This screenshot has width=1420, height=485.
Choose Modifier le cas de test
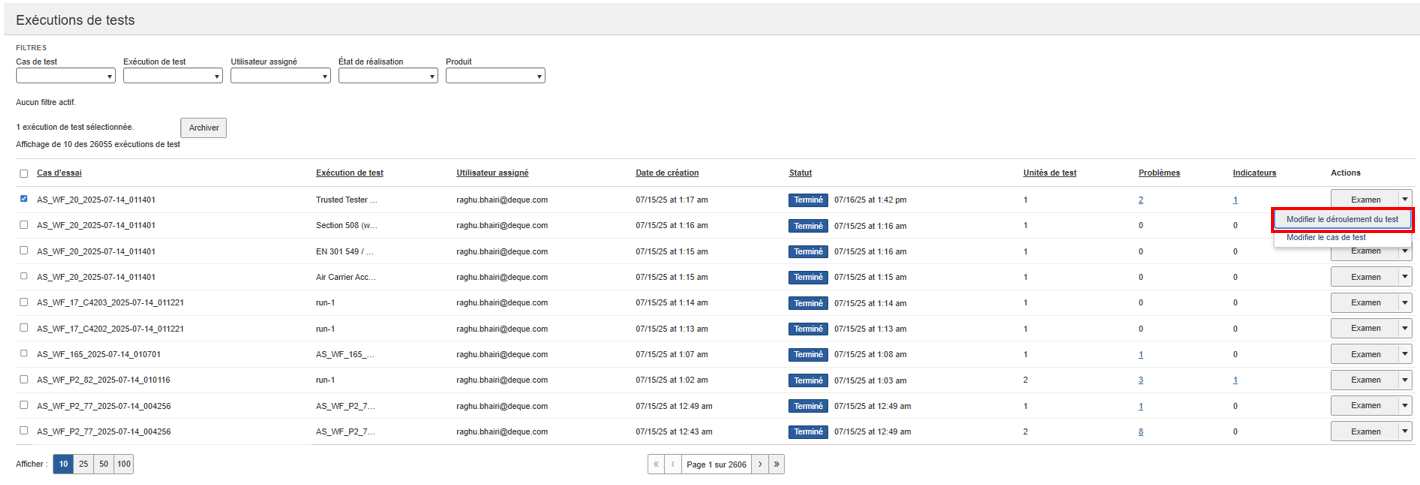pos(1326,238)
